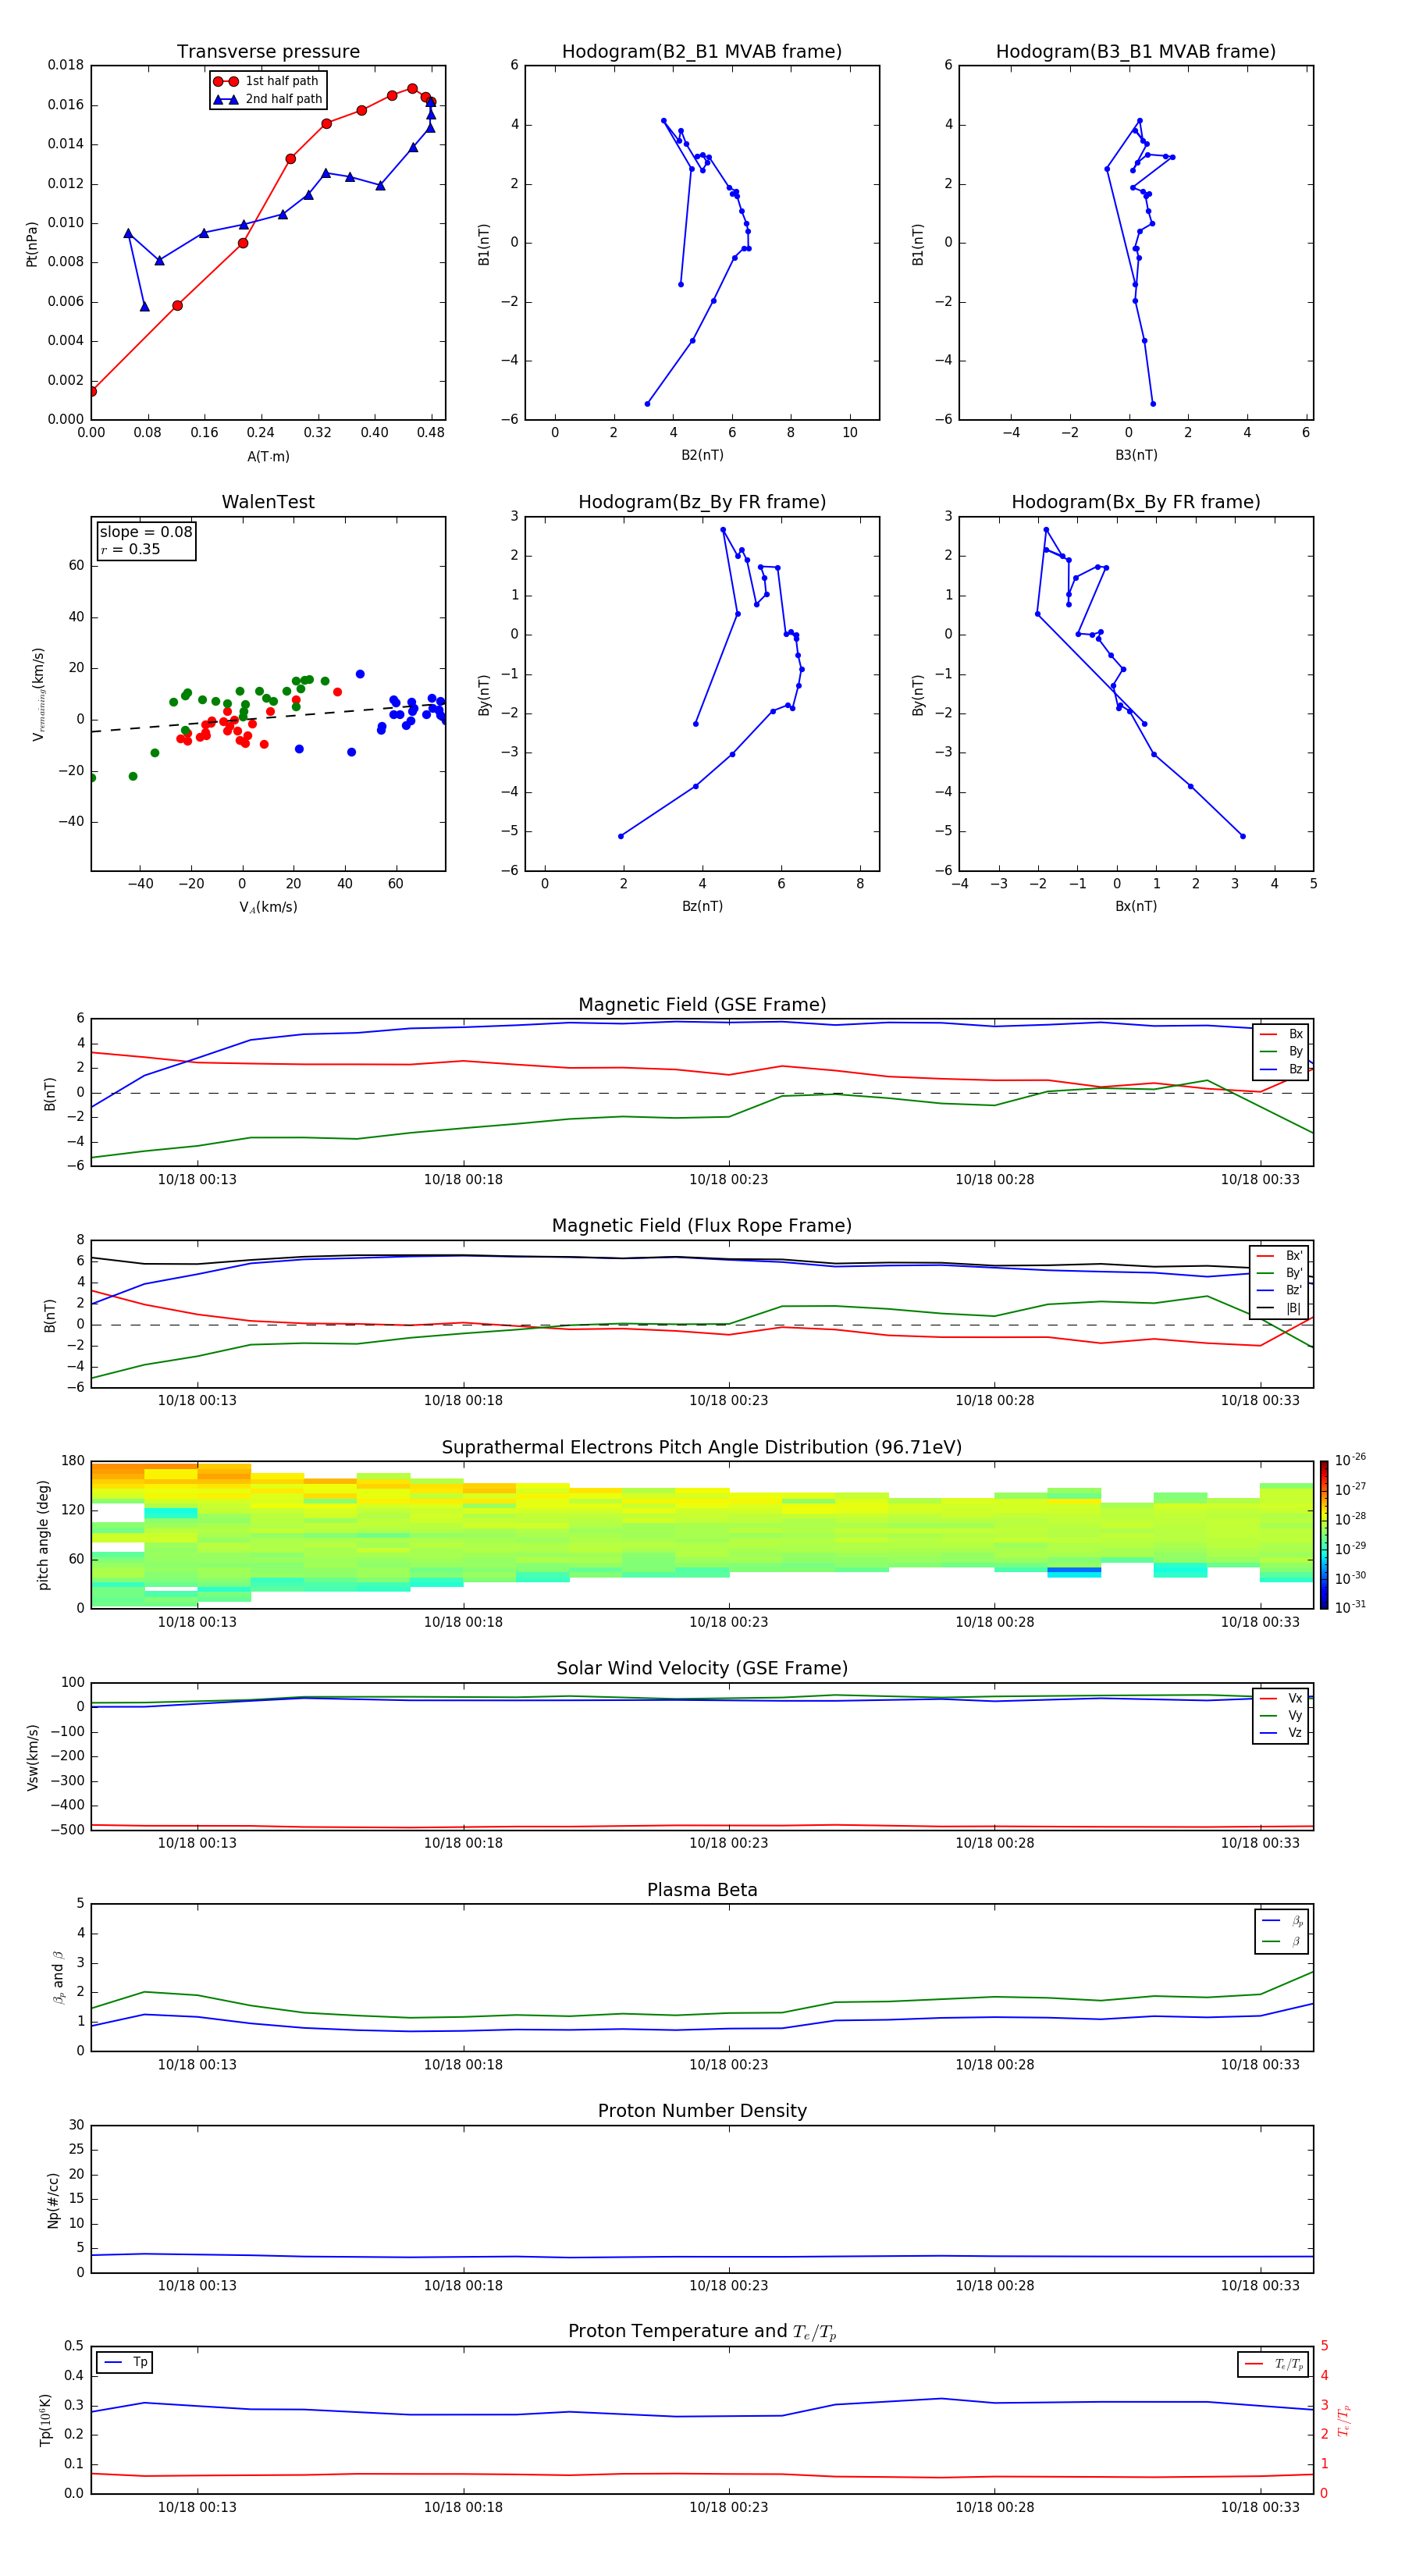This screenshot has height=2576, width=1405.
Task: Click the "Hodogram(B3_B1 MVAB frame)" title
Action: (1136, 52)
